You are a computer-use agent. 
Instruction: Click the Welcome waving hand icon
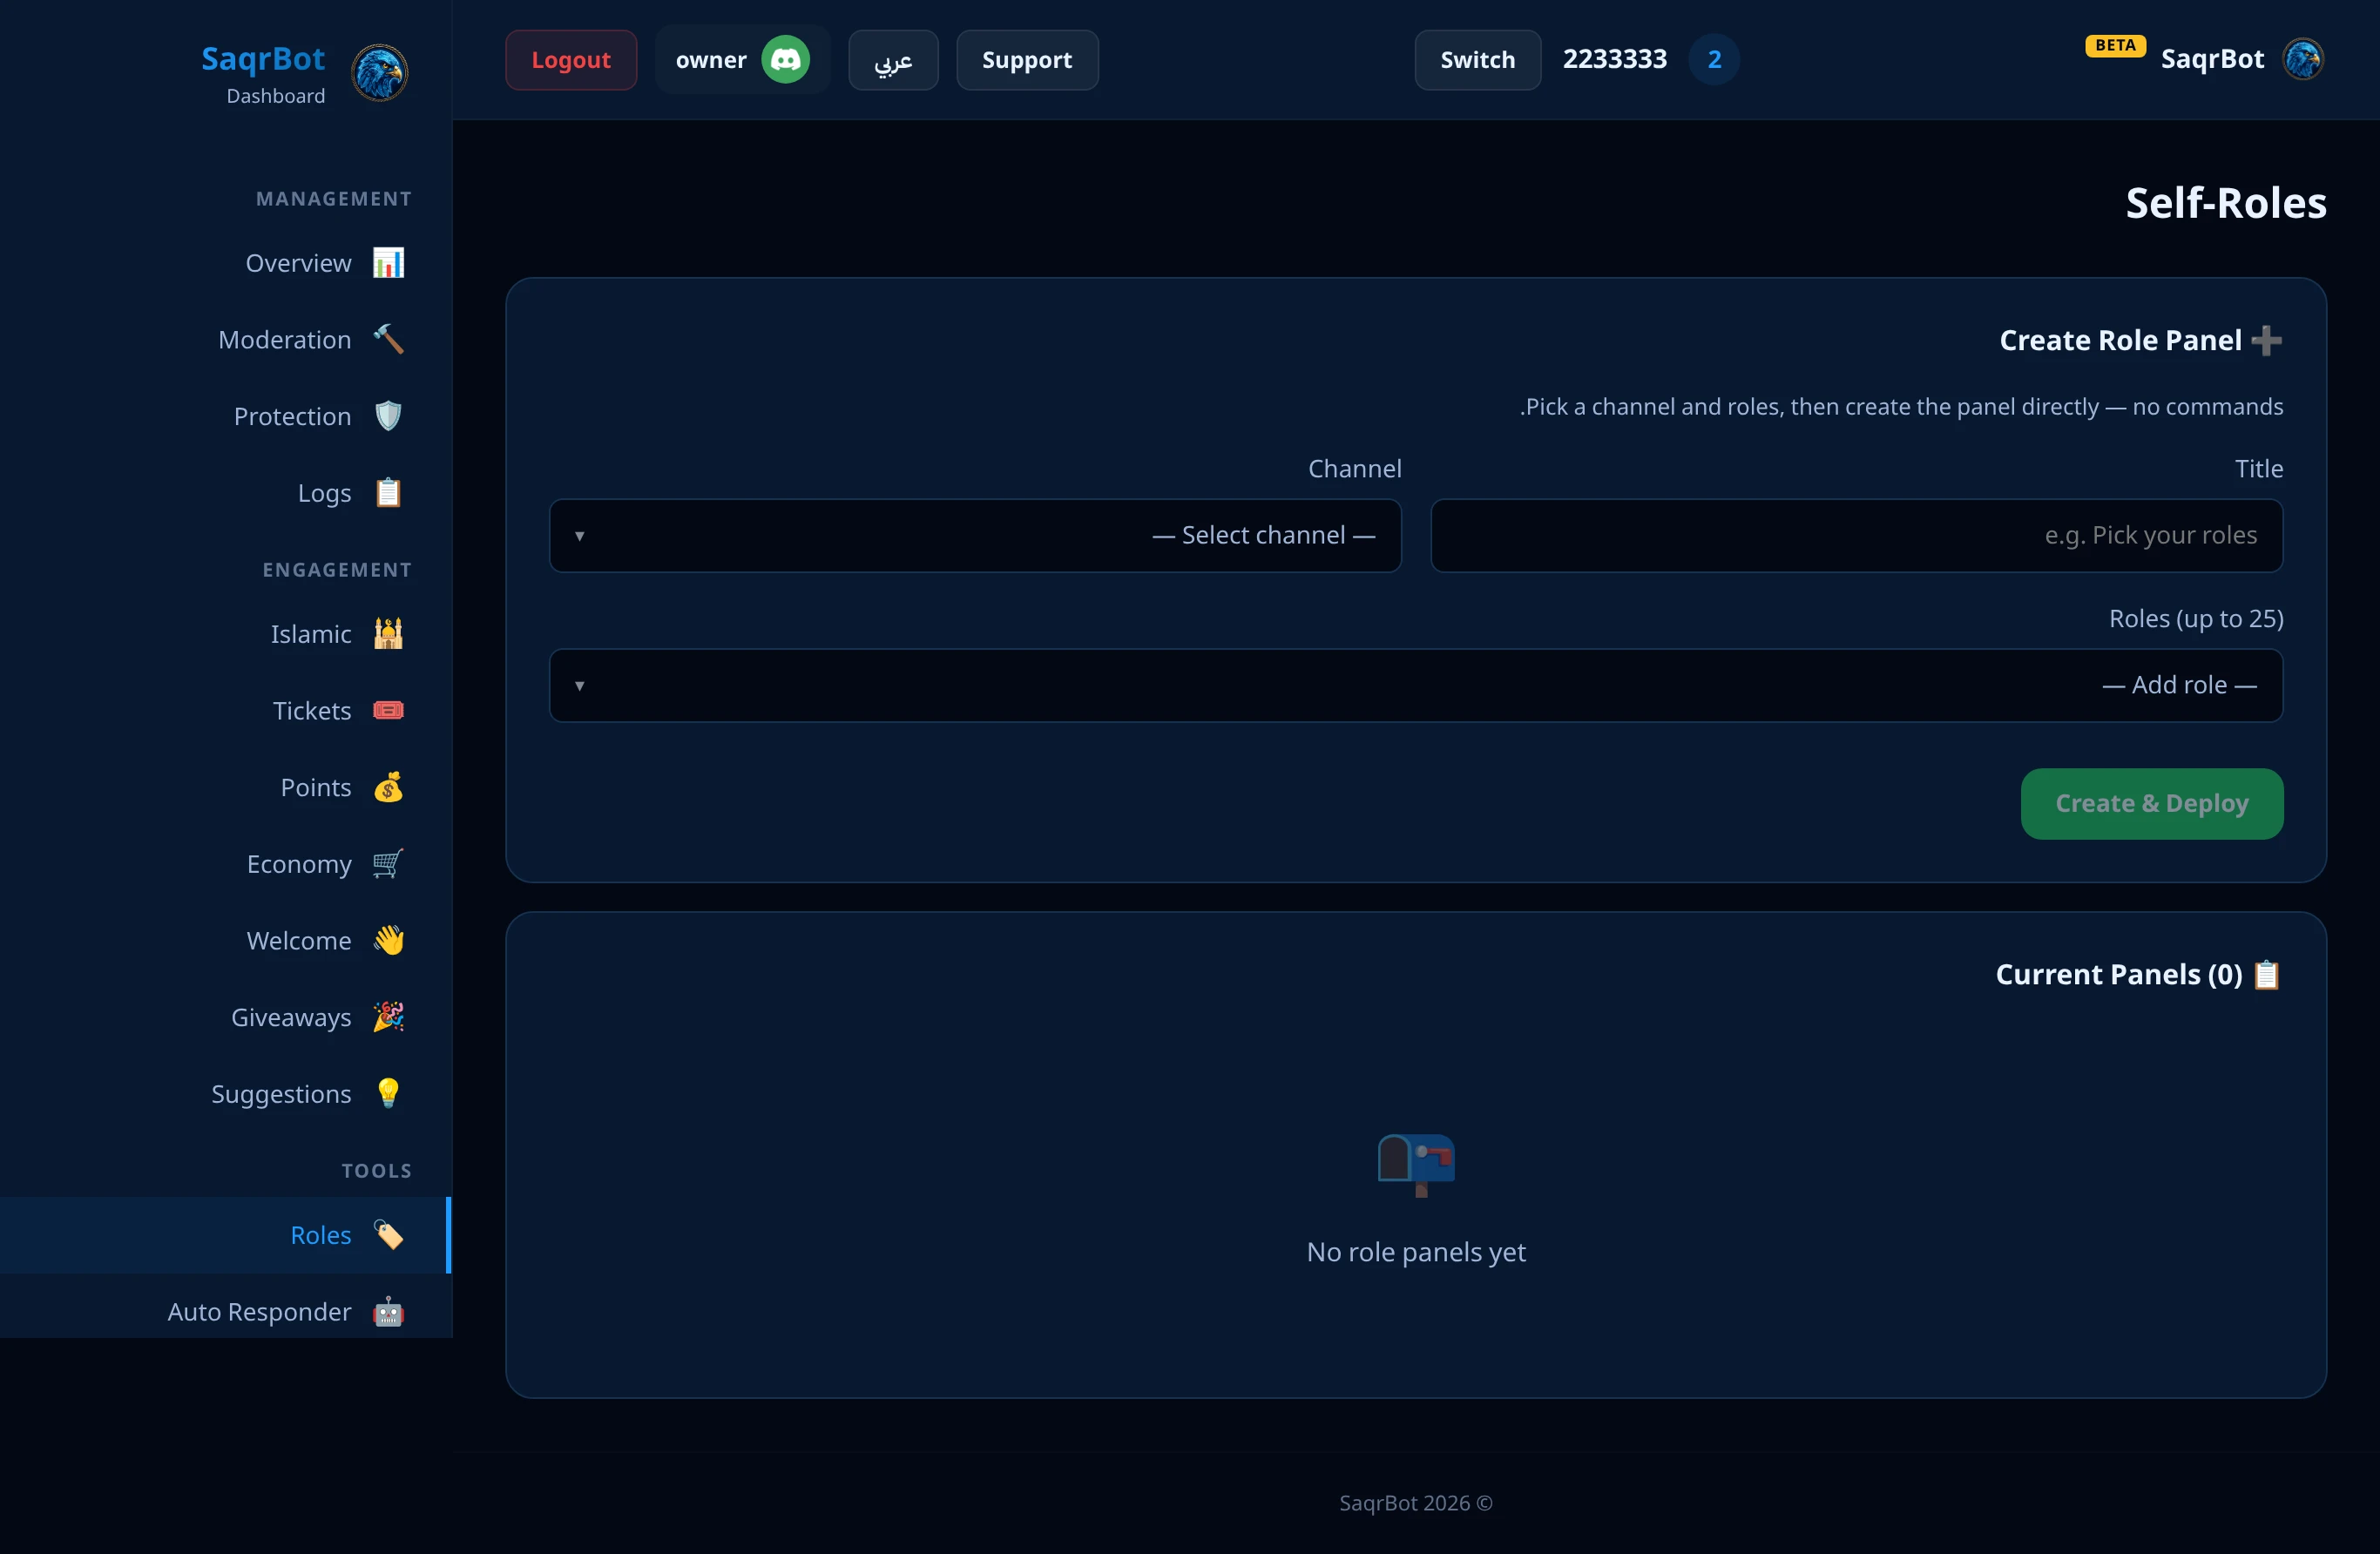coord(388,941)
